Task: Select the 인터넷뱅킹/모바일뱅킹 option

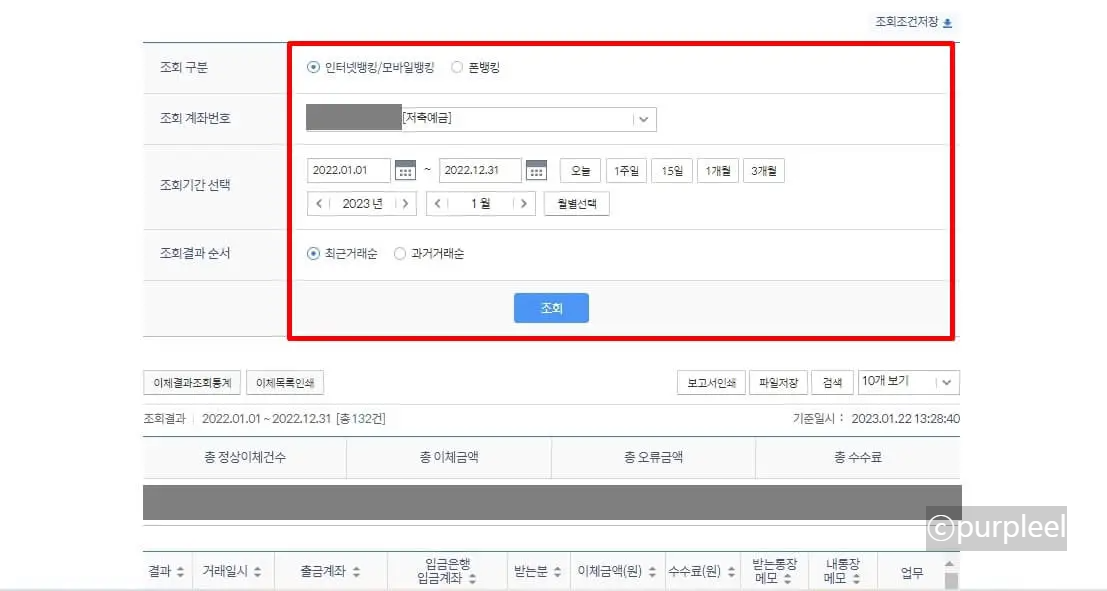Action: click(x=312, y=69)
